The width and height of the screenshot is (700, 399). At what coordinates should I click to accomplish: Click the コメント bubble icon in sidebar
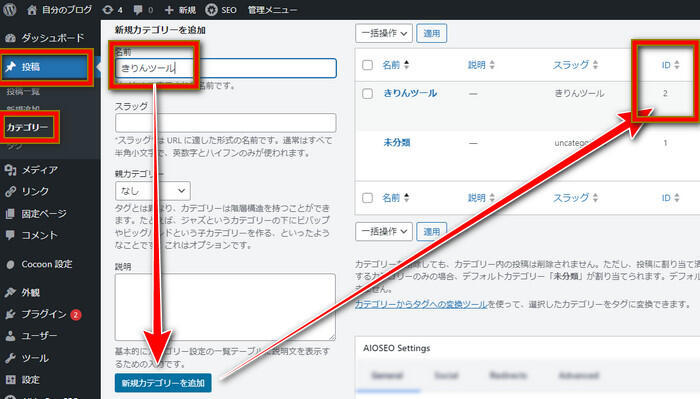pos(10,235)
